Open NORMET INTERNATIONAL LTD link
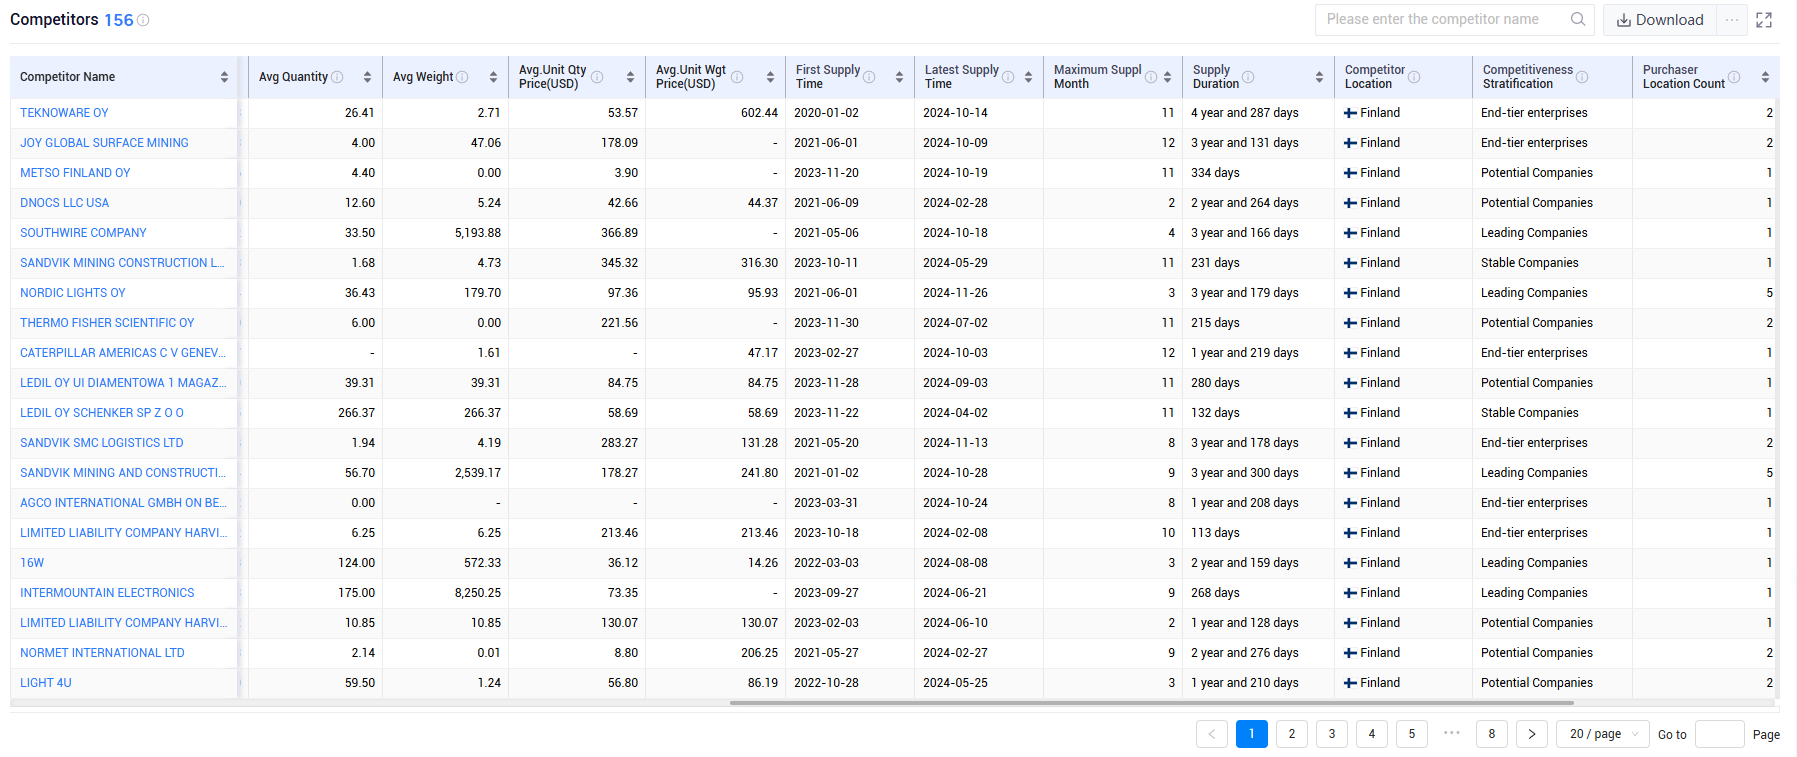This screenshot has height=757, width=1797. [102, 653]
